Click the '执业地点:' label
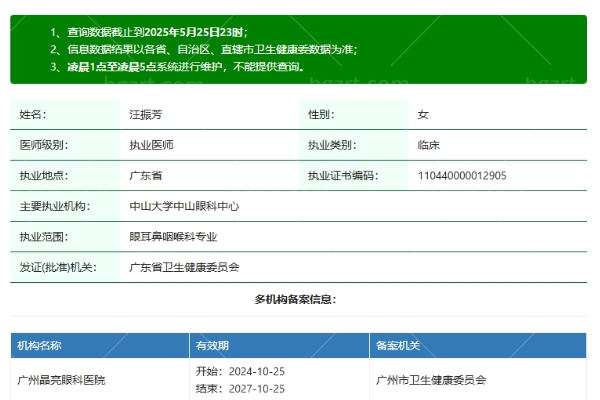The image size is (600, 400). pos(44,176)
